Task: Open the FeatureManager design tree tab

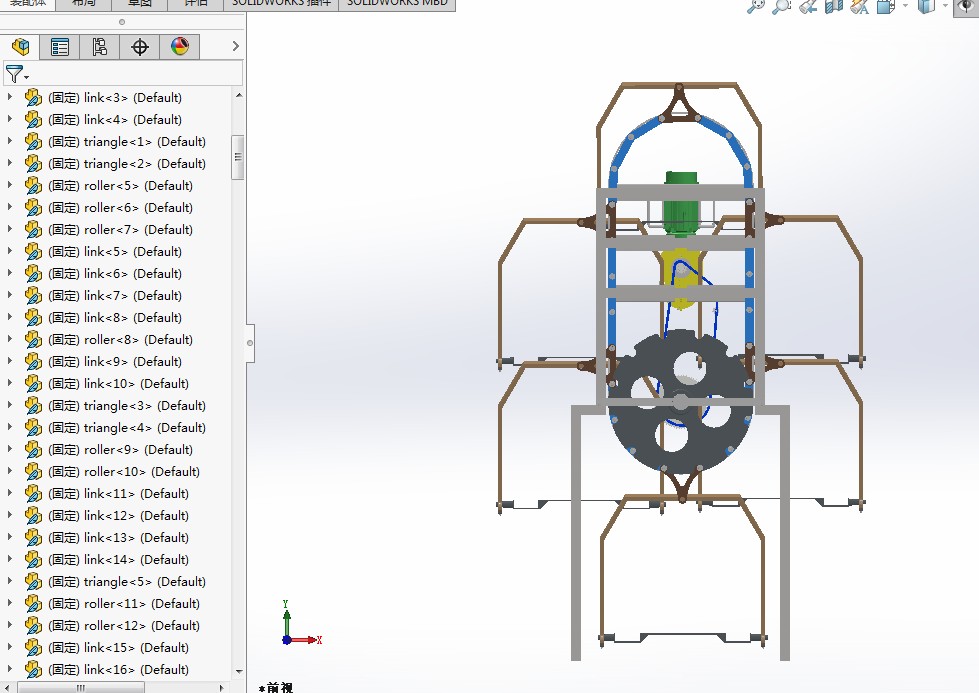Action: (x=21, y=47)
